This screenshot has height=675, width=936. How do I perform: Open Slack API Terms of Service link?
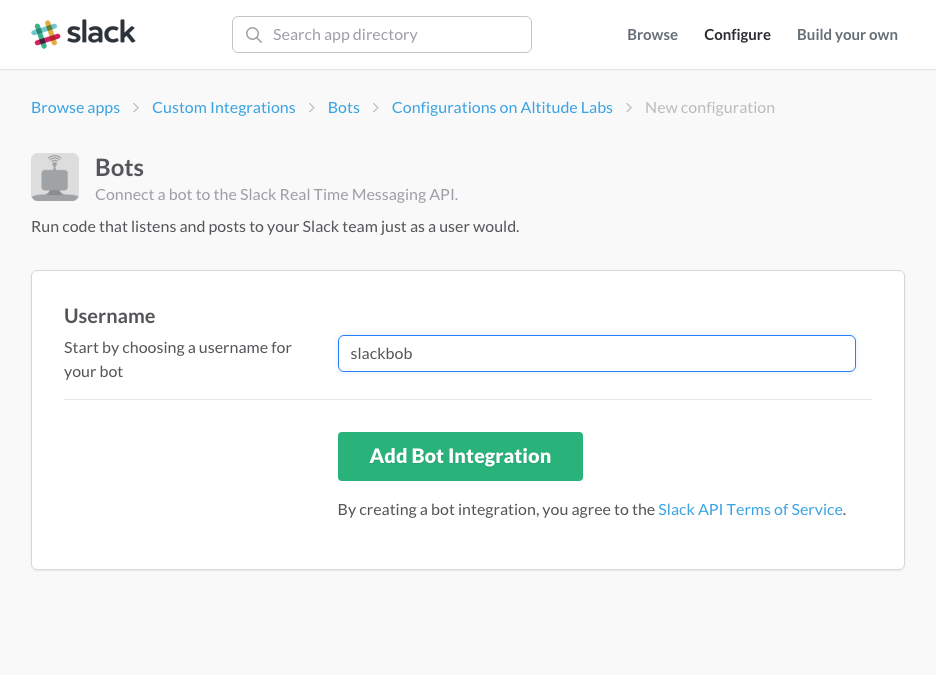(750, 510)
